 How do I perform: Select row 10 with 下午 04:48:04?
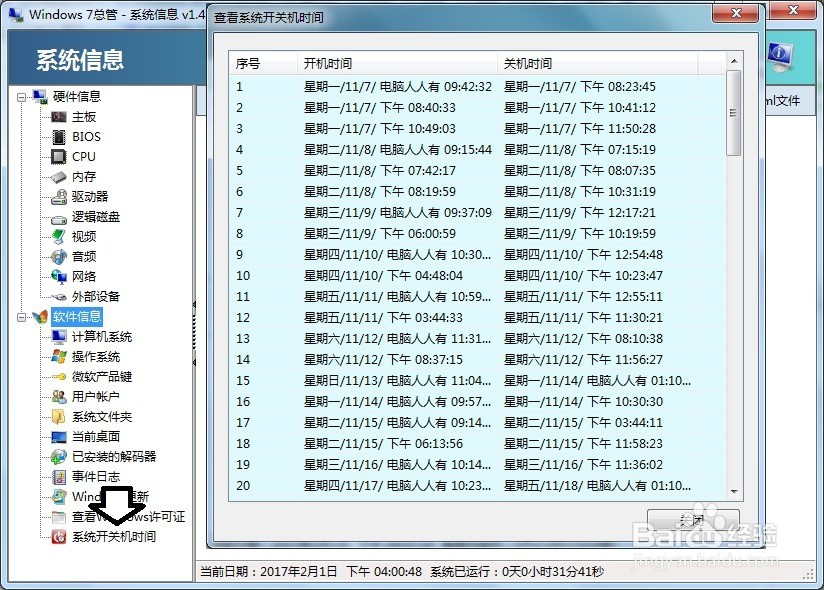point(477,276)
